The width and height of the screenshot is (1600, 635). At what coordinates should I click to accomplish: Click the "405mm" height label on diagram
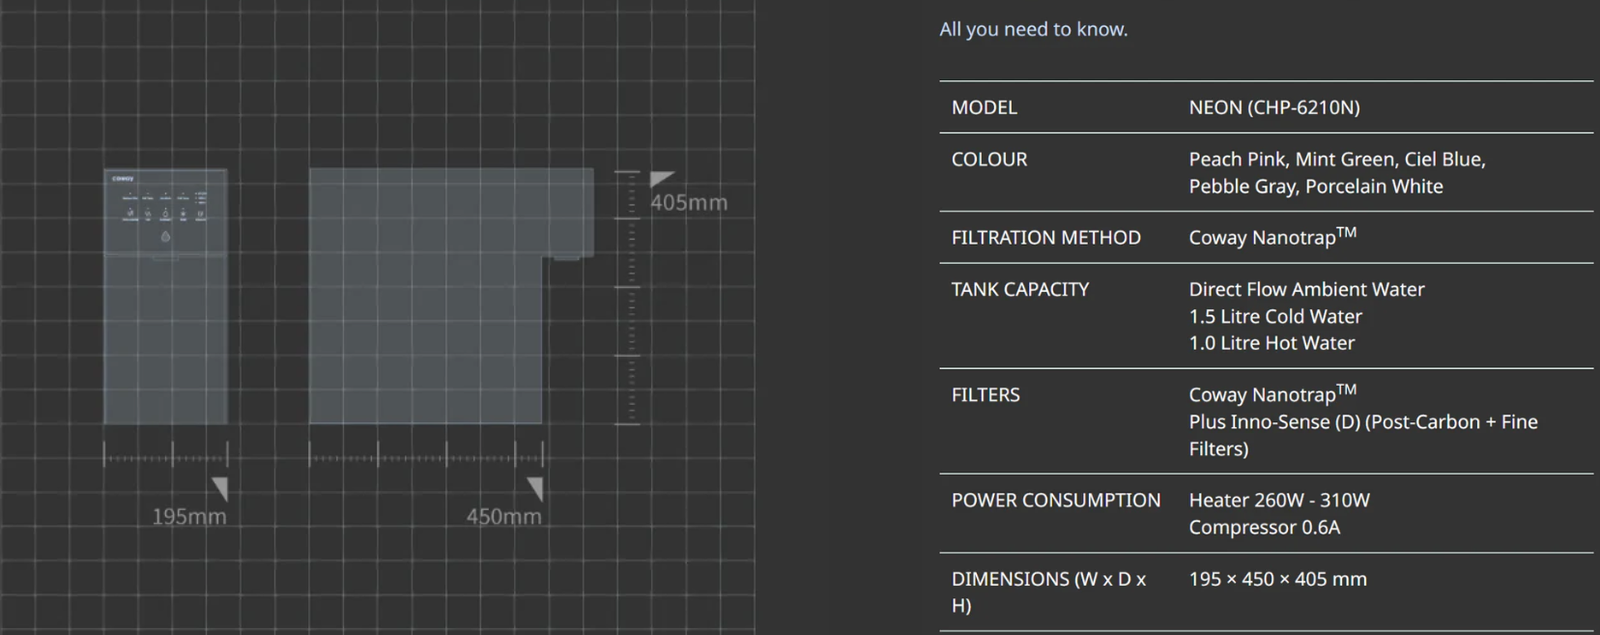click(689, 203)
